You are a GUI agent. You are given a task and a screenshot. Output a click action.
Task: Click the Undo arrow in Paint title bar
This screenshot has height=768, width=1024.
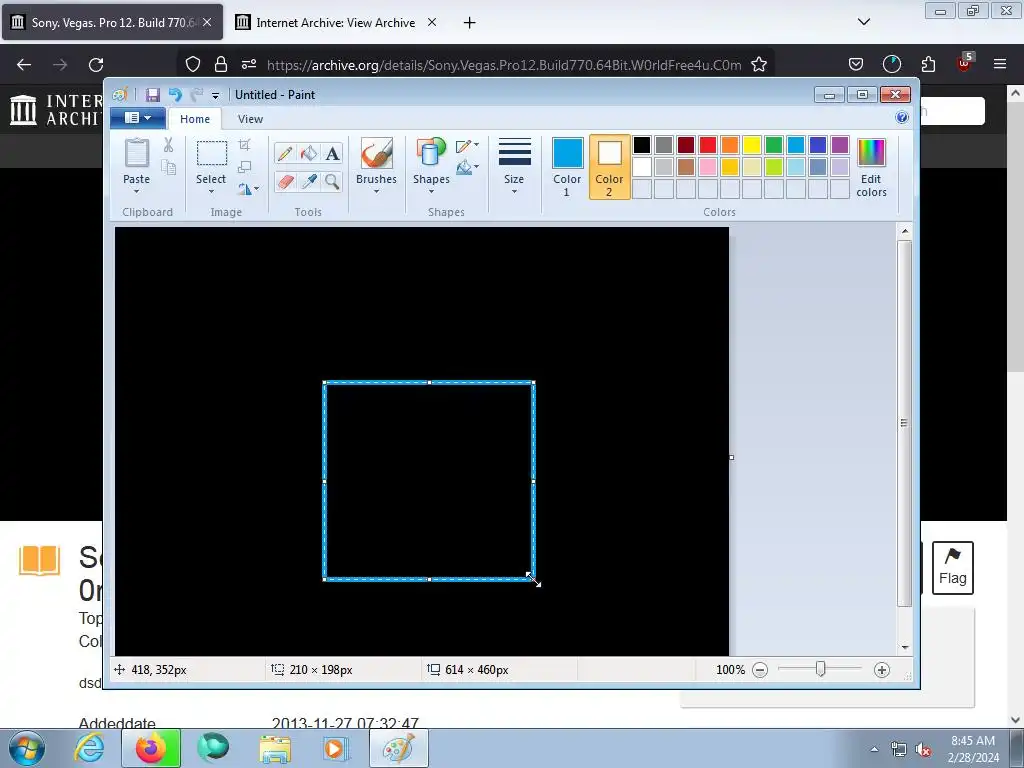pyautogui.click(x=175, y=95)
